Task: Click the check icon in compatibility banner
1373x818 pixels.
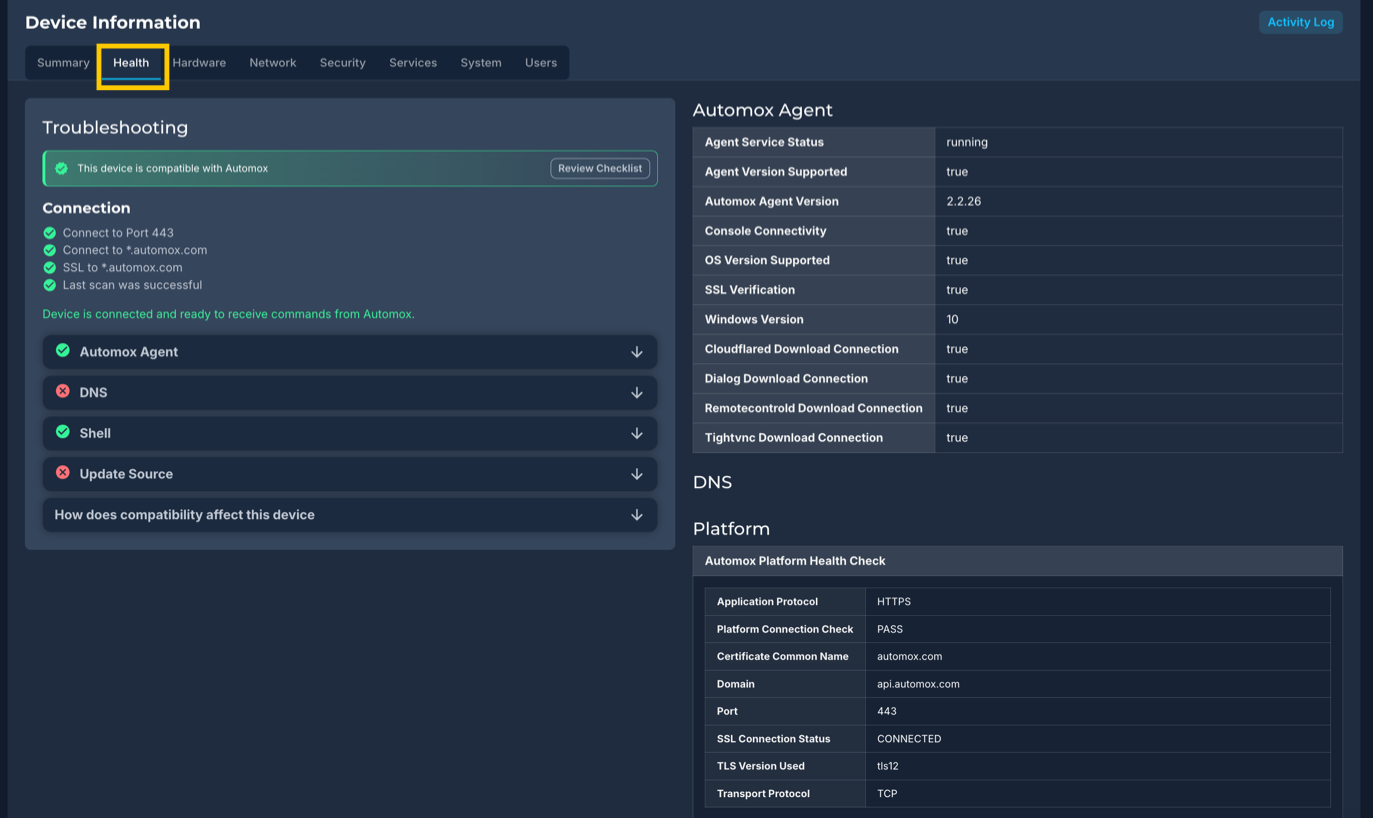Action: coord(62,168)
